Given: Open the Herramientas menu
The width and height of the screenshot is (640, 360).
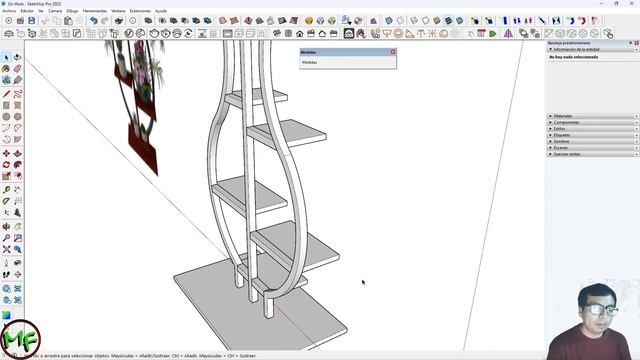Looking at the screenshot, I should coord(95,11).
